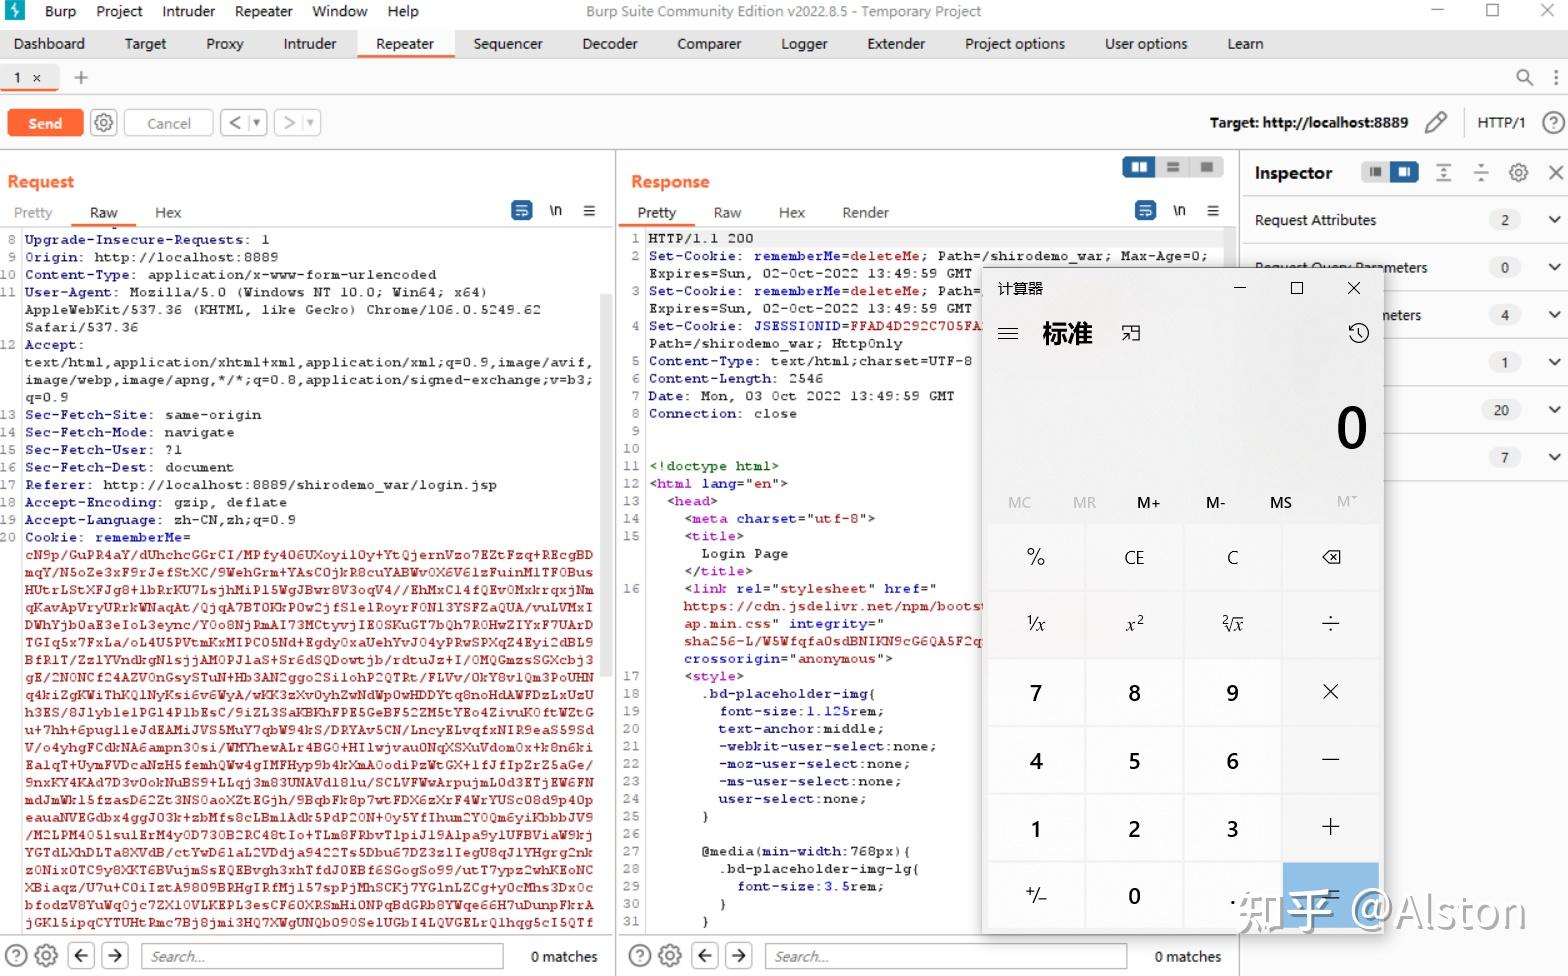This screenshot has width=1568, height=976.
Task: Open the Response viewer hamburger options menu
Action: tap(1213, 211)
